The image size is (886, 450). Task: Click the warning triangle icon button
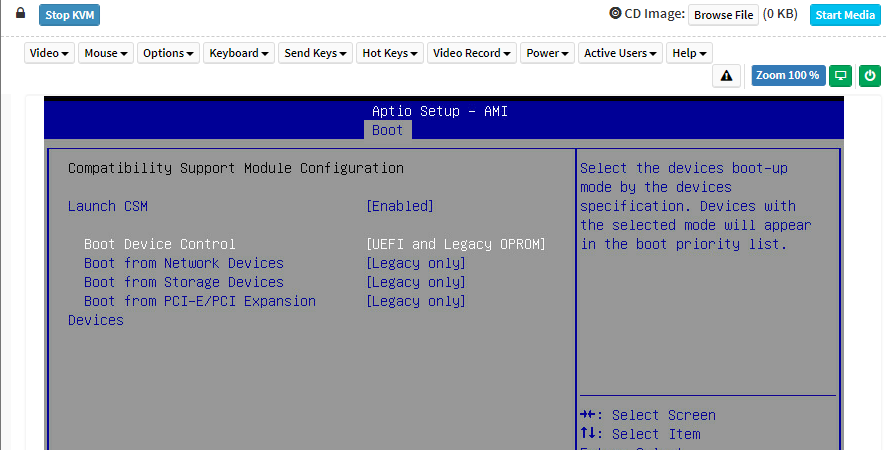(726, 76)
